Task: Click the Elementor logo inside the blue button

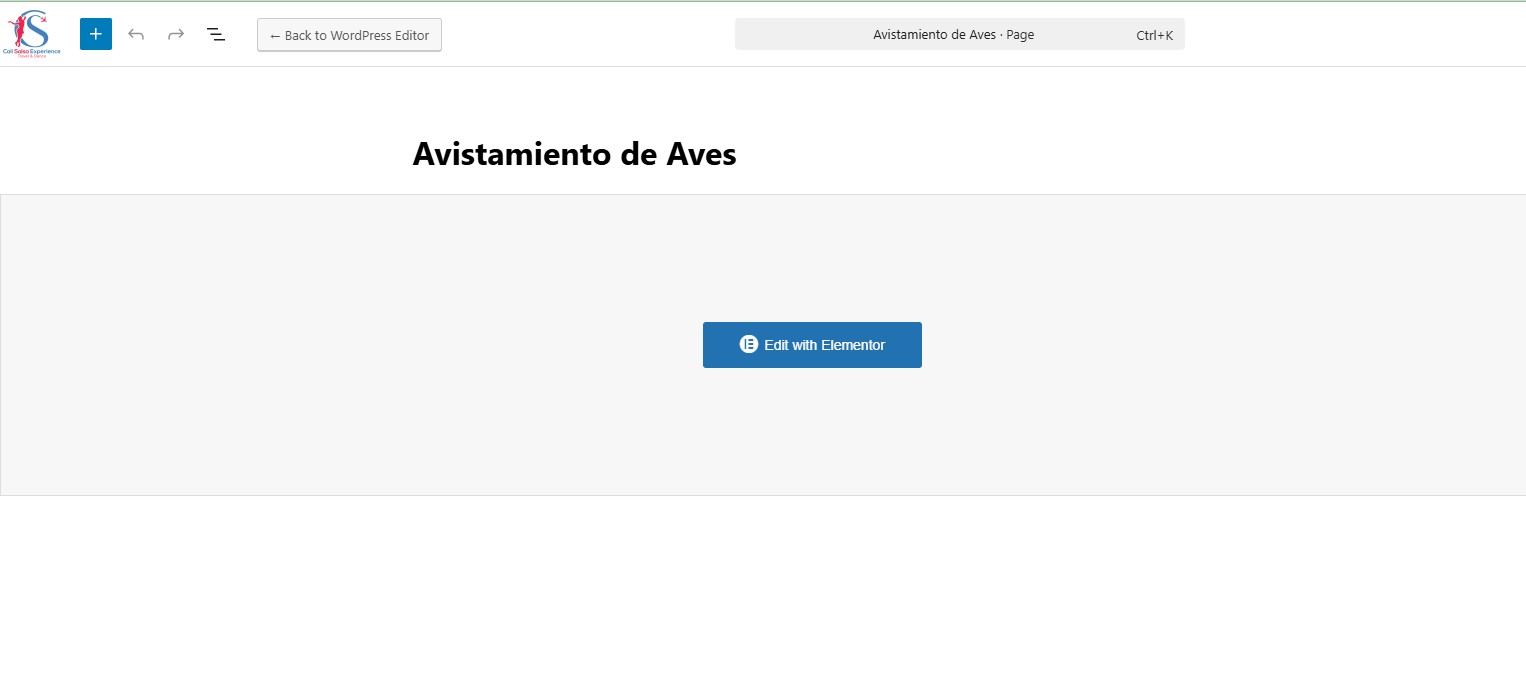Action: 749,344
